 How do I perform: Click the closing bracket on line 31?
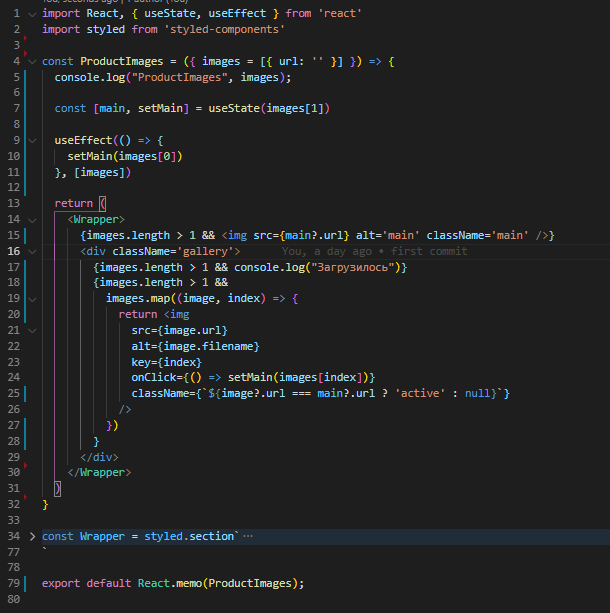coord(57,489)
